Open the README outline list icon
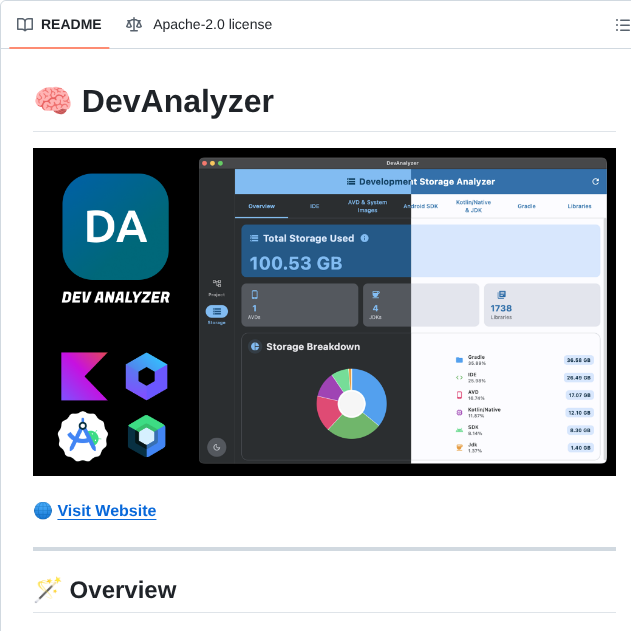 tap(622, 25)
